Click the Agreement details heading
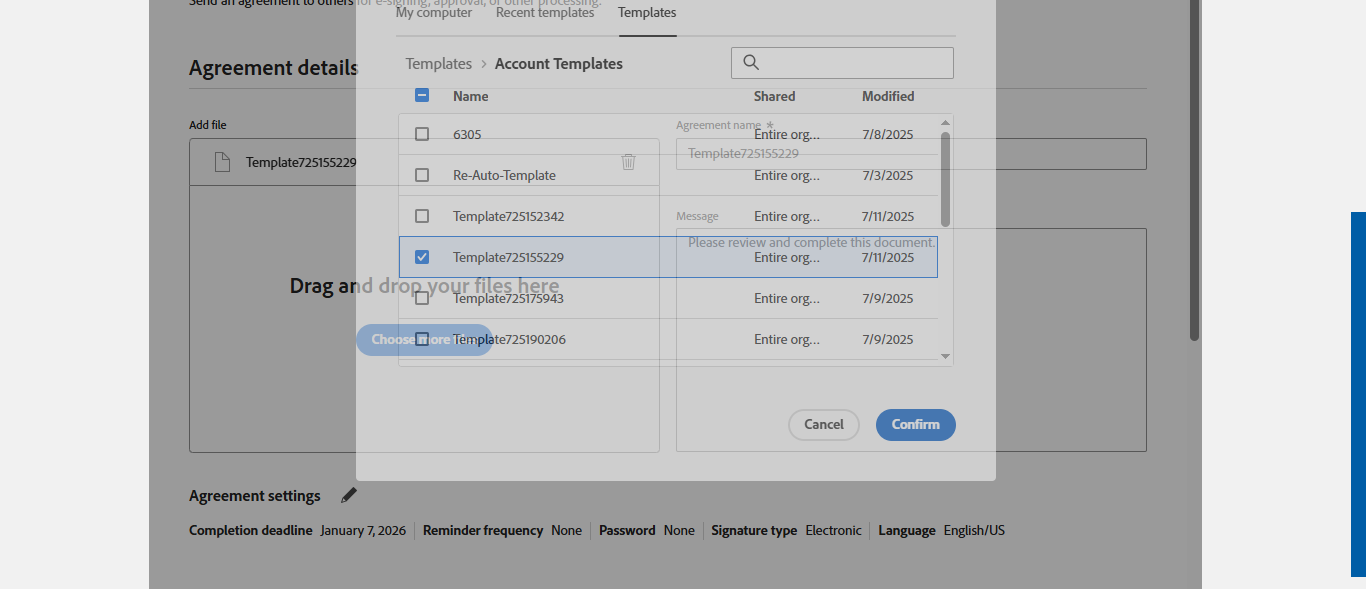Image resolution: width=1366 pixels, height=589 pixels. click(x=273, y=68)
